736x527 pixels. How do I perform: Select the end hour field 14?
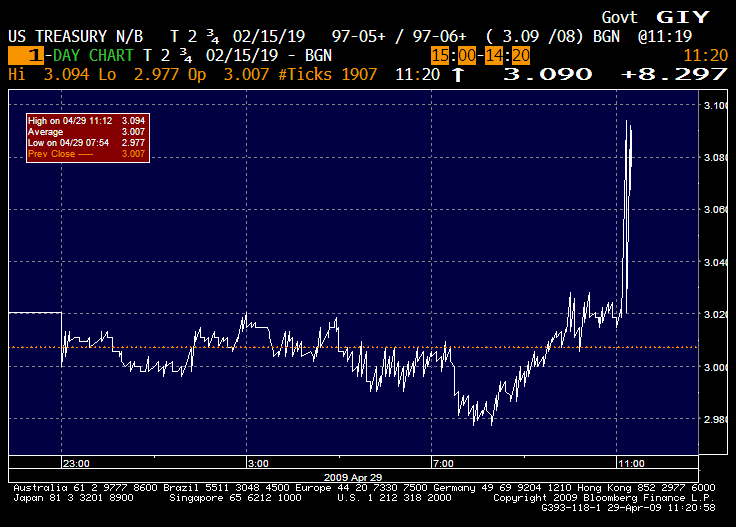pos(494,55)
